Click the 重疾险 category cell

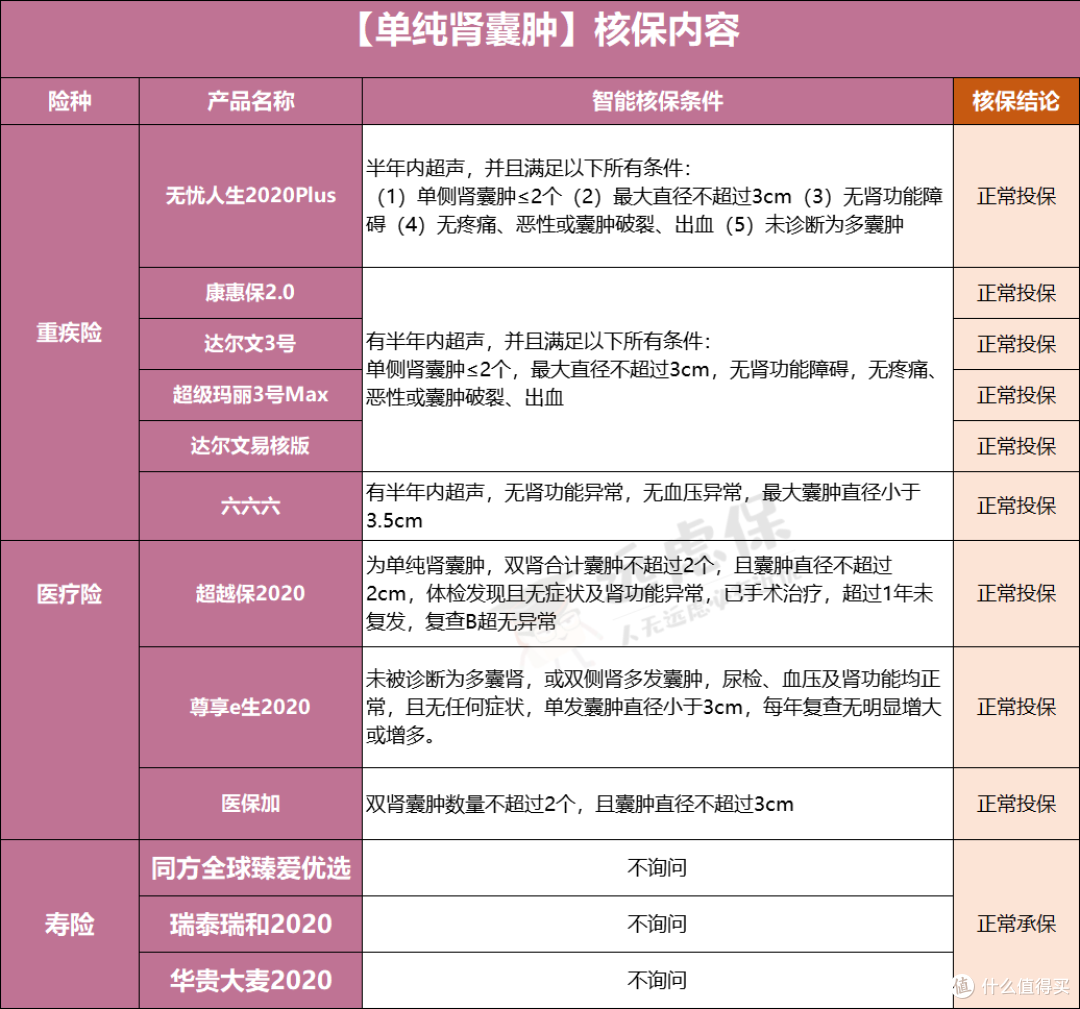tap(70, 333)
